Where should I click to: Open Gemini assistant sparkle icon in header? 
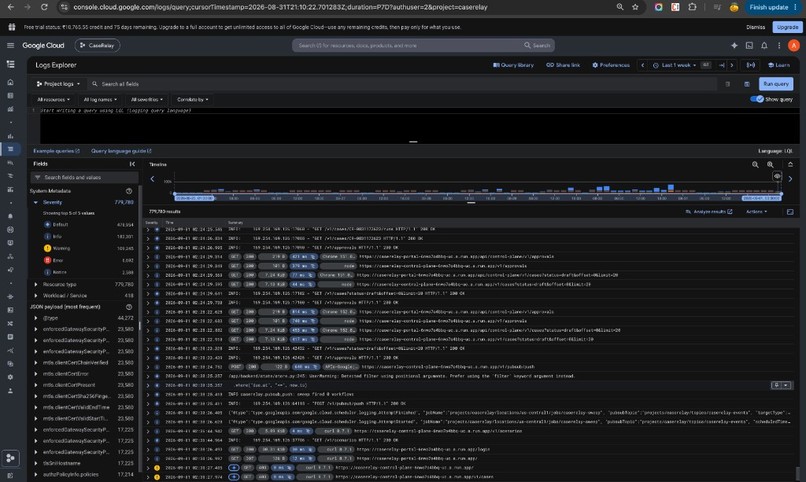point(734,45)
